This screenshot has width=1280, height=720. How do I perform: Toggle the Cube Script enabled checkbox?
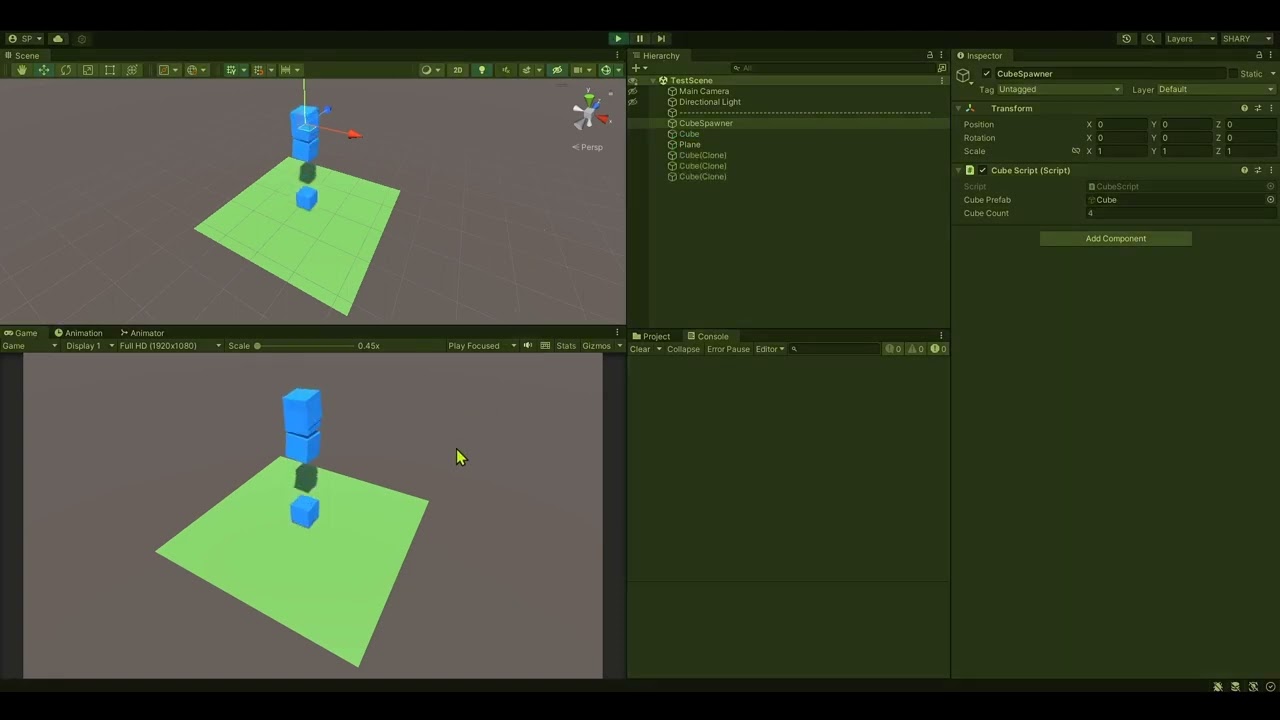point(983,170)
